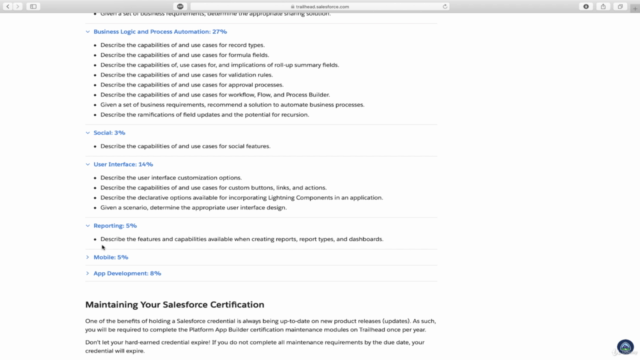Collapse the Social section chevron

(x=88, y=133)
